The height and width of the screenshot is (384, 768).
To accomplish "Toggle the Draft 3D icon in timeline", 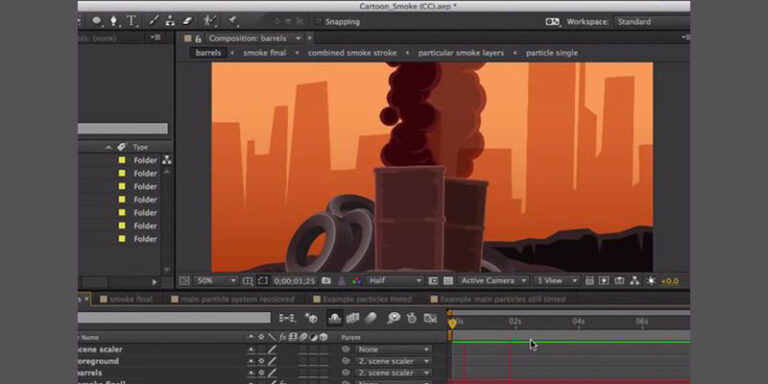I will [x=311, y=318].
